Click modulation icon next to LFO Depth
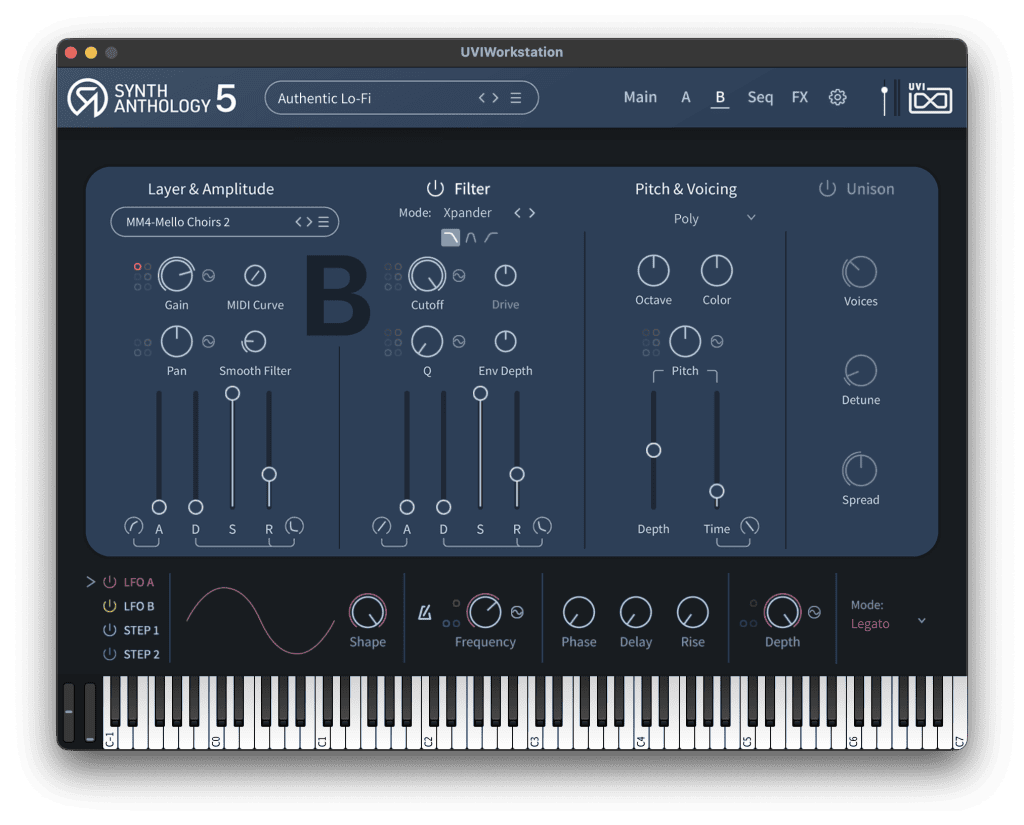Image resolution: width=1024 pixels, height=825 pixels. (814, 613)
